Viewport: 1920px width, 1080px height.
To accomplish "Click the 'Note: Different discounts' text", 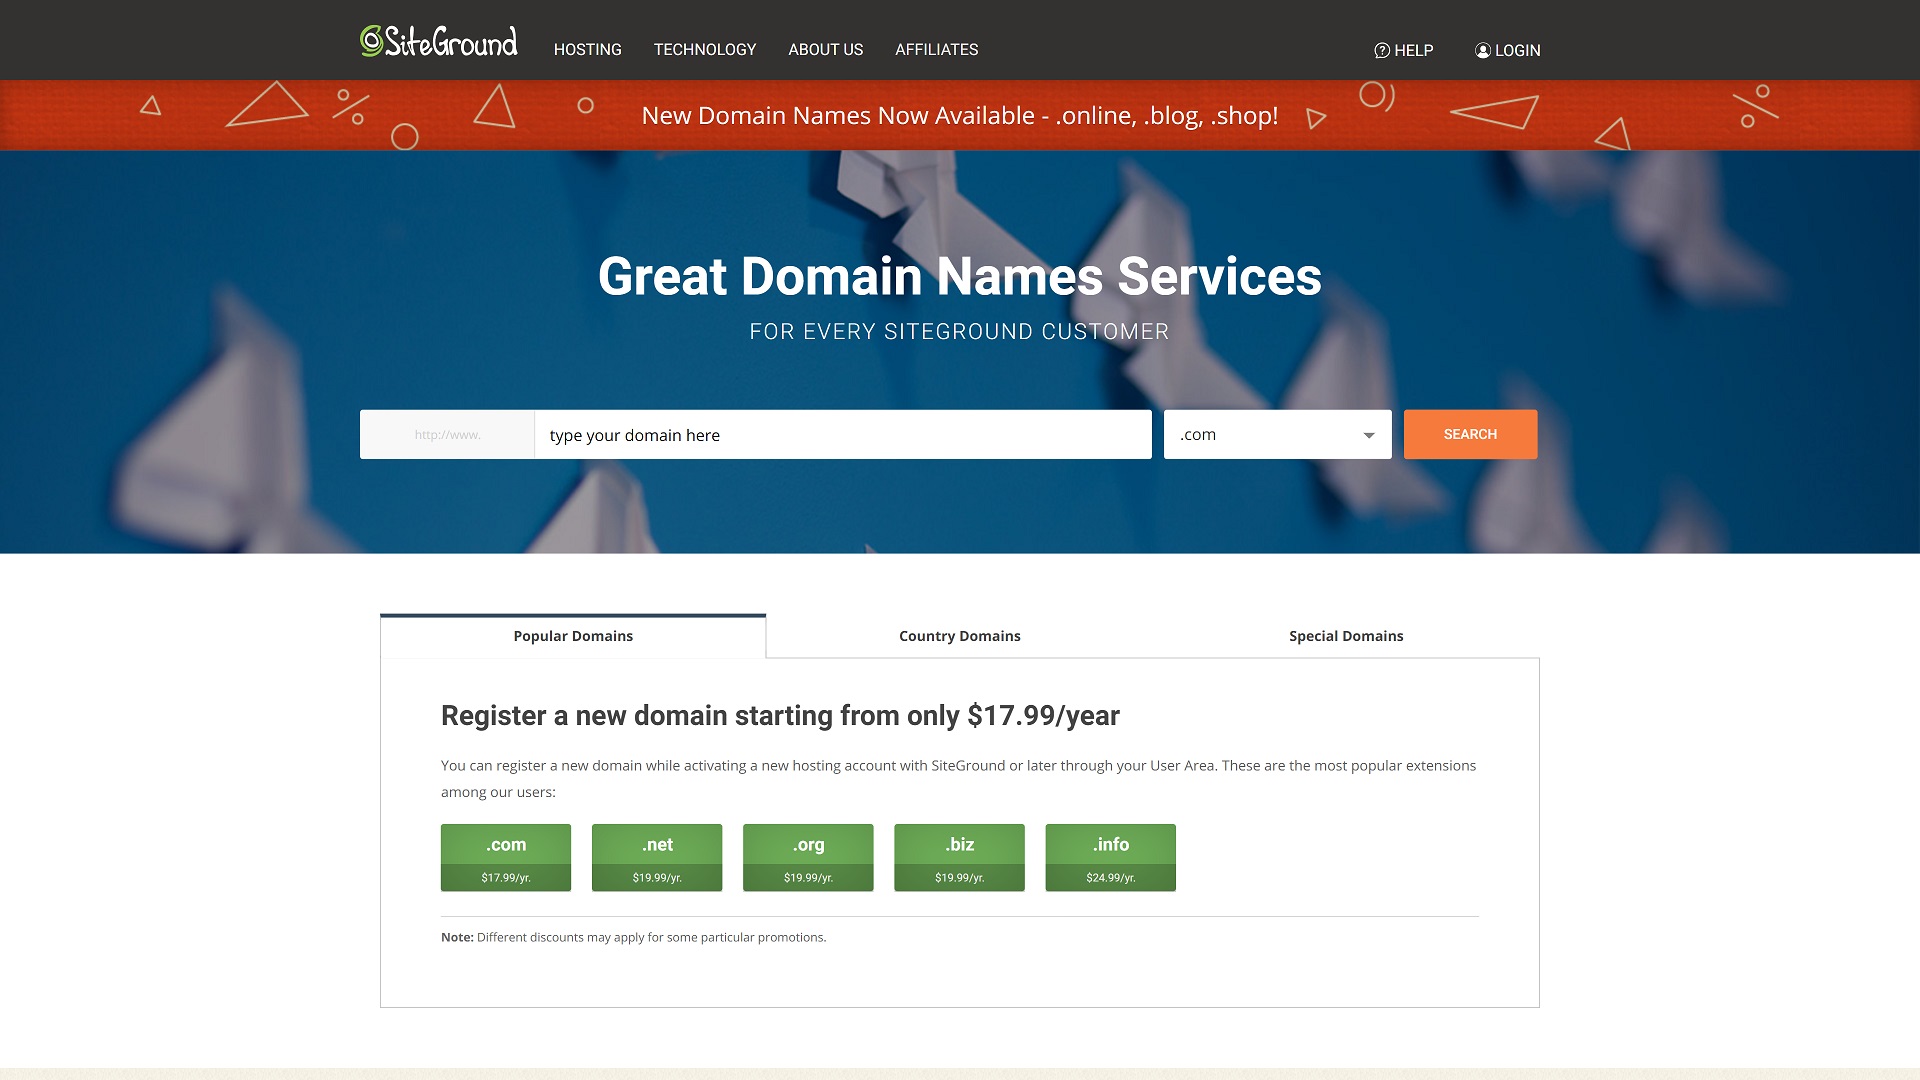I will pos(633,938).
